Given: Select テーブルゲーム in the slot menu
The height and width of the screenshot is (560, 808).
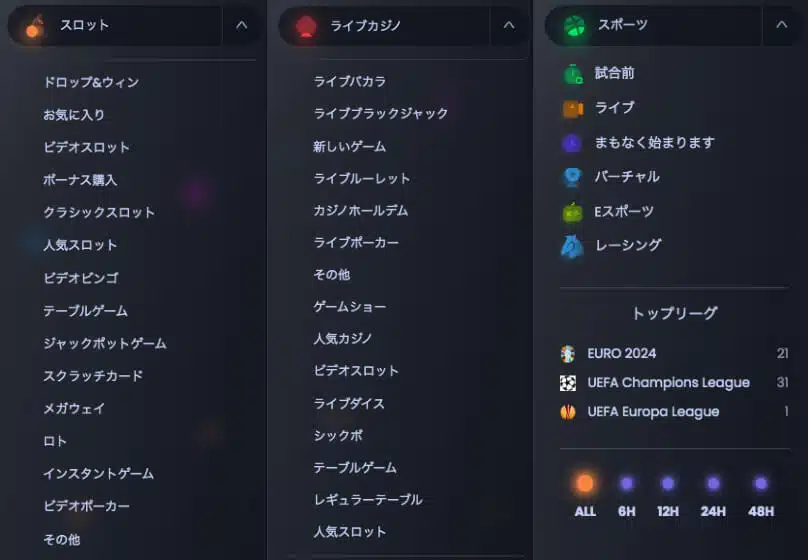Looking at the screenshot, I should 86,311.
